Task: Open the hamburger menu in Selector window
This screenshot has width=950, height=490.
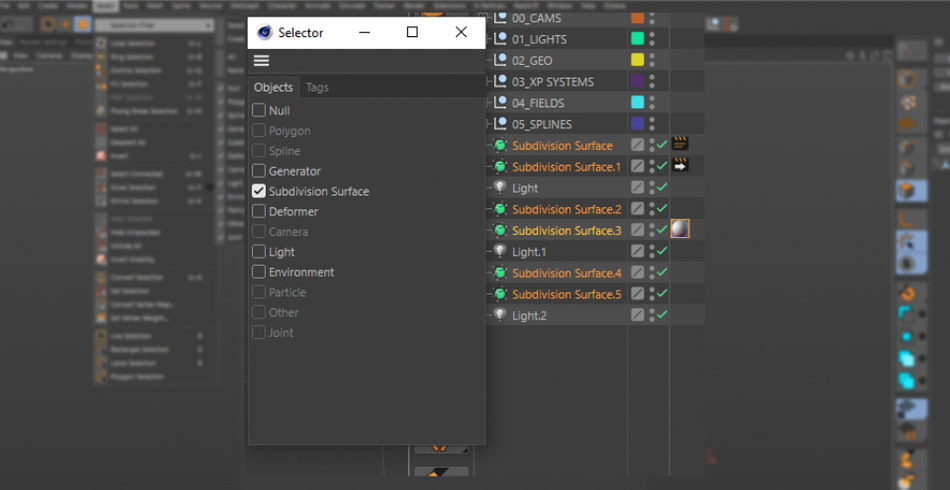Action: (x=261, y=61)
